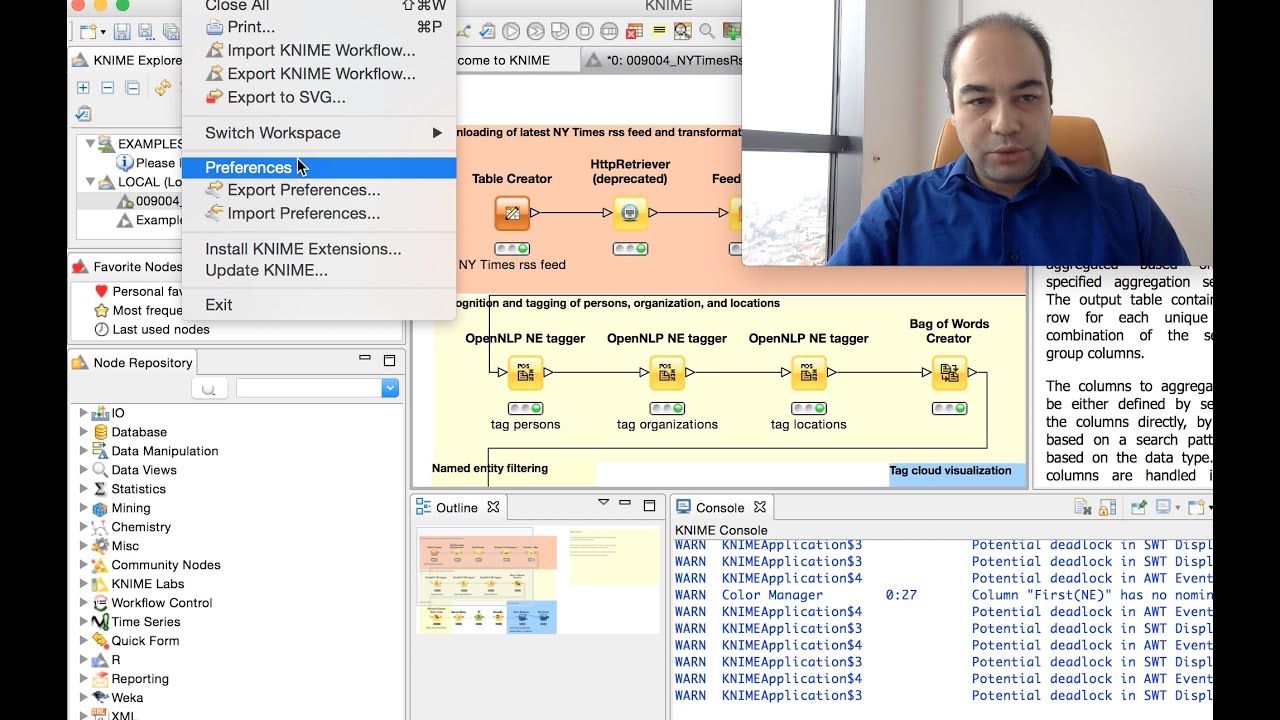Click the Save As toolbar icon
The height and width of the screenshot is (720, 1280).
146,32
